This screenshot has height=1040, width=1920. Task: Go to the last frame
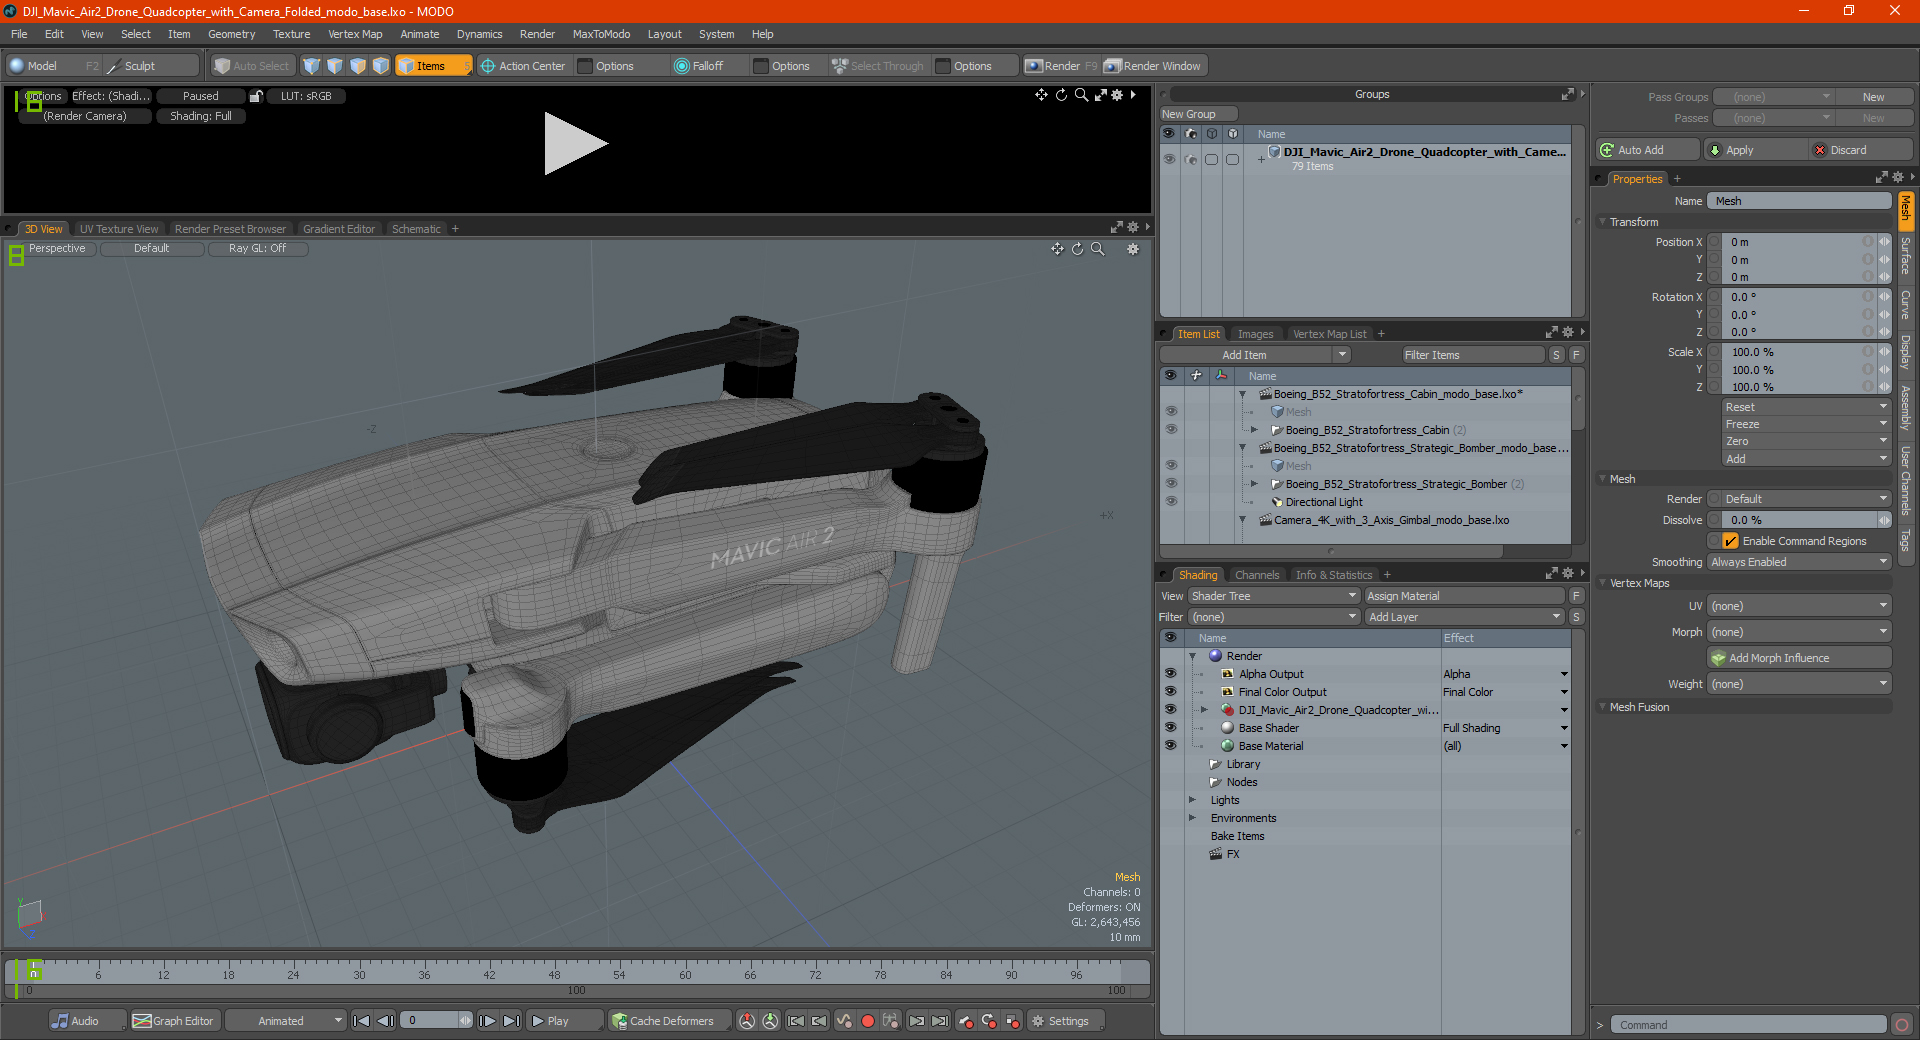tap(511, 1021)
